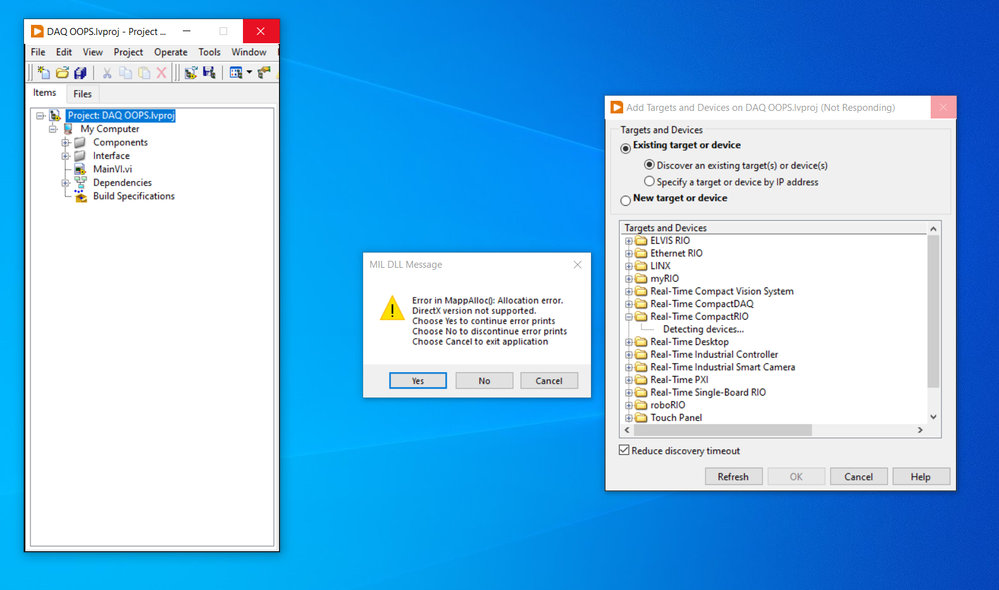
Task: Expand the Real-Time PXI node
Action: pos(629,380)
